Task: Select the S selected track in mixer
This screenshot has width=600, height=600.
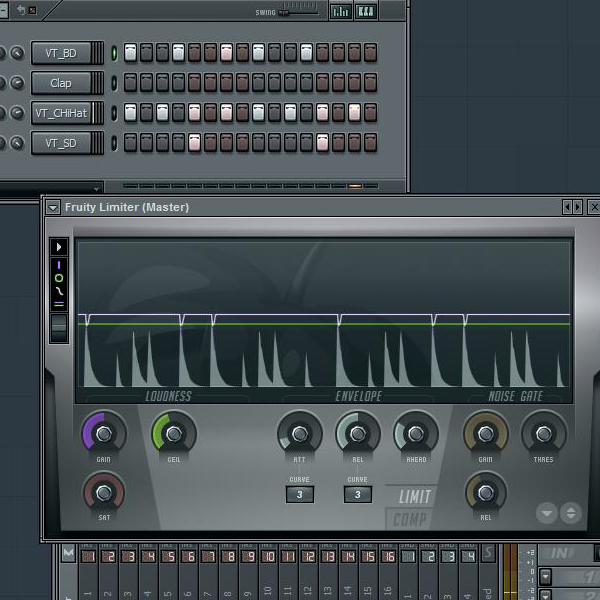Action: coord(488,553)
